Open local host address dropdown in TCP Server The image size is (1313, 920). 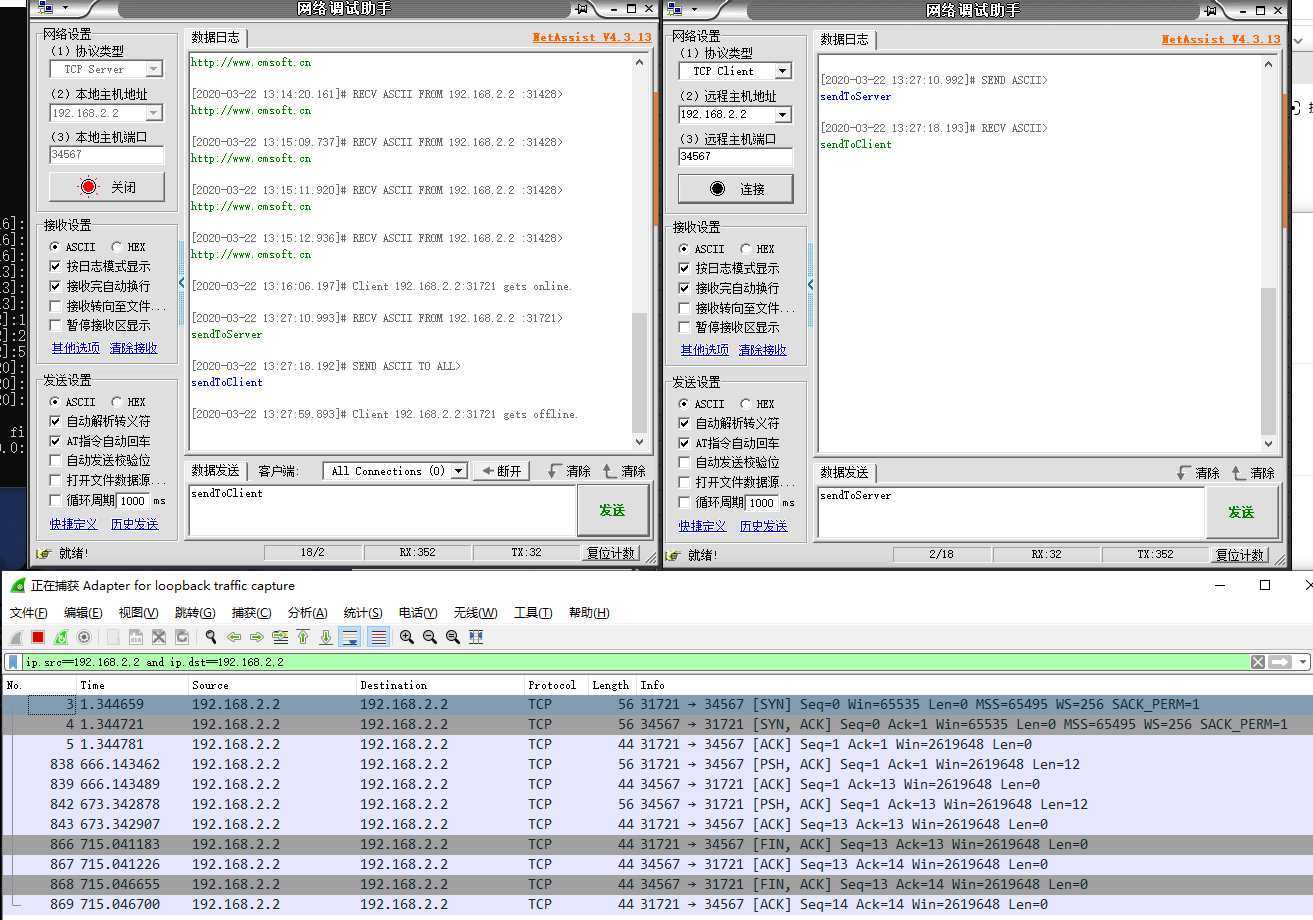point(154,113)
